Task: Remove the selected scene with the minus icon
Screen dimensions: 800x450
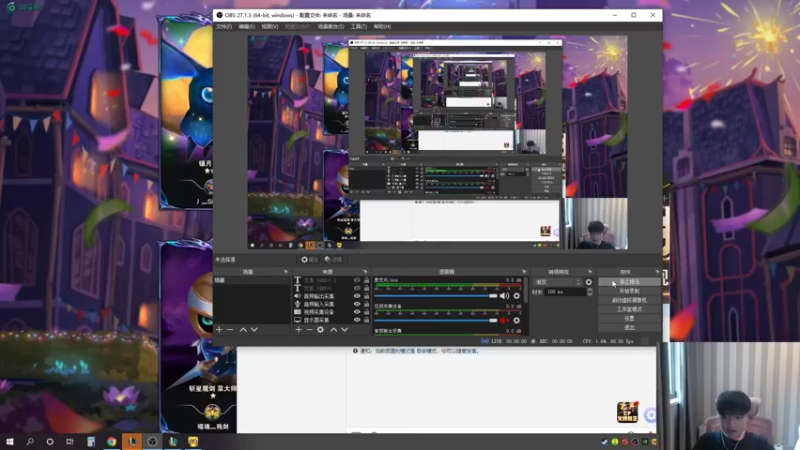Action: [230, 330]
